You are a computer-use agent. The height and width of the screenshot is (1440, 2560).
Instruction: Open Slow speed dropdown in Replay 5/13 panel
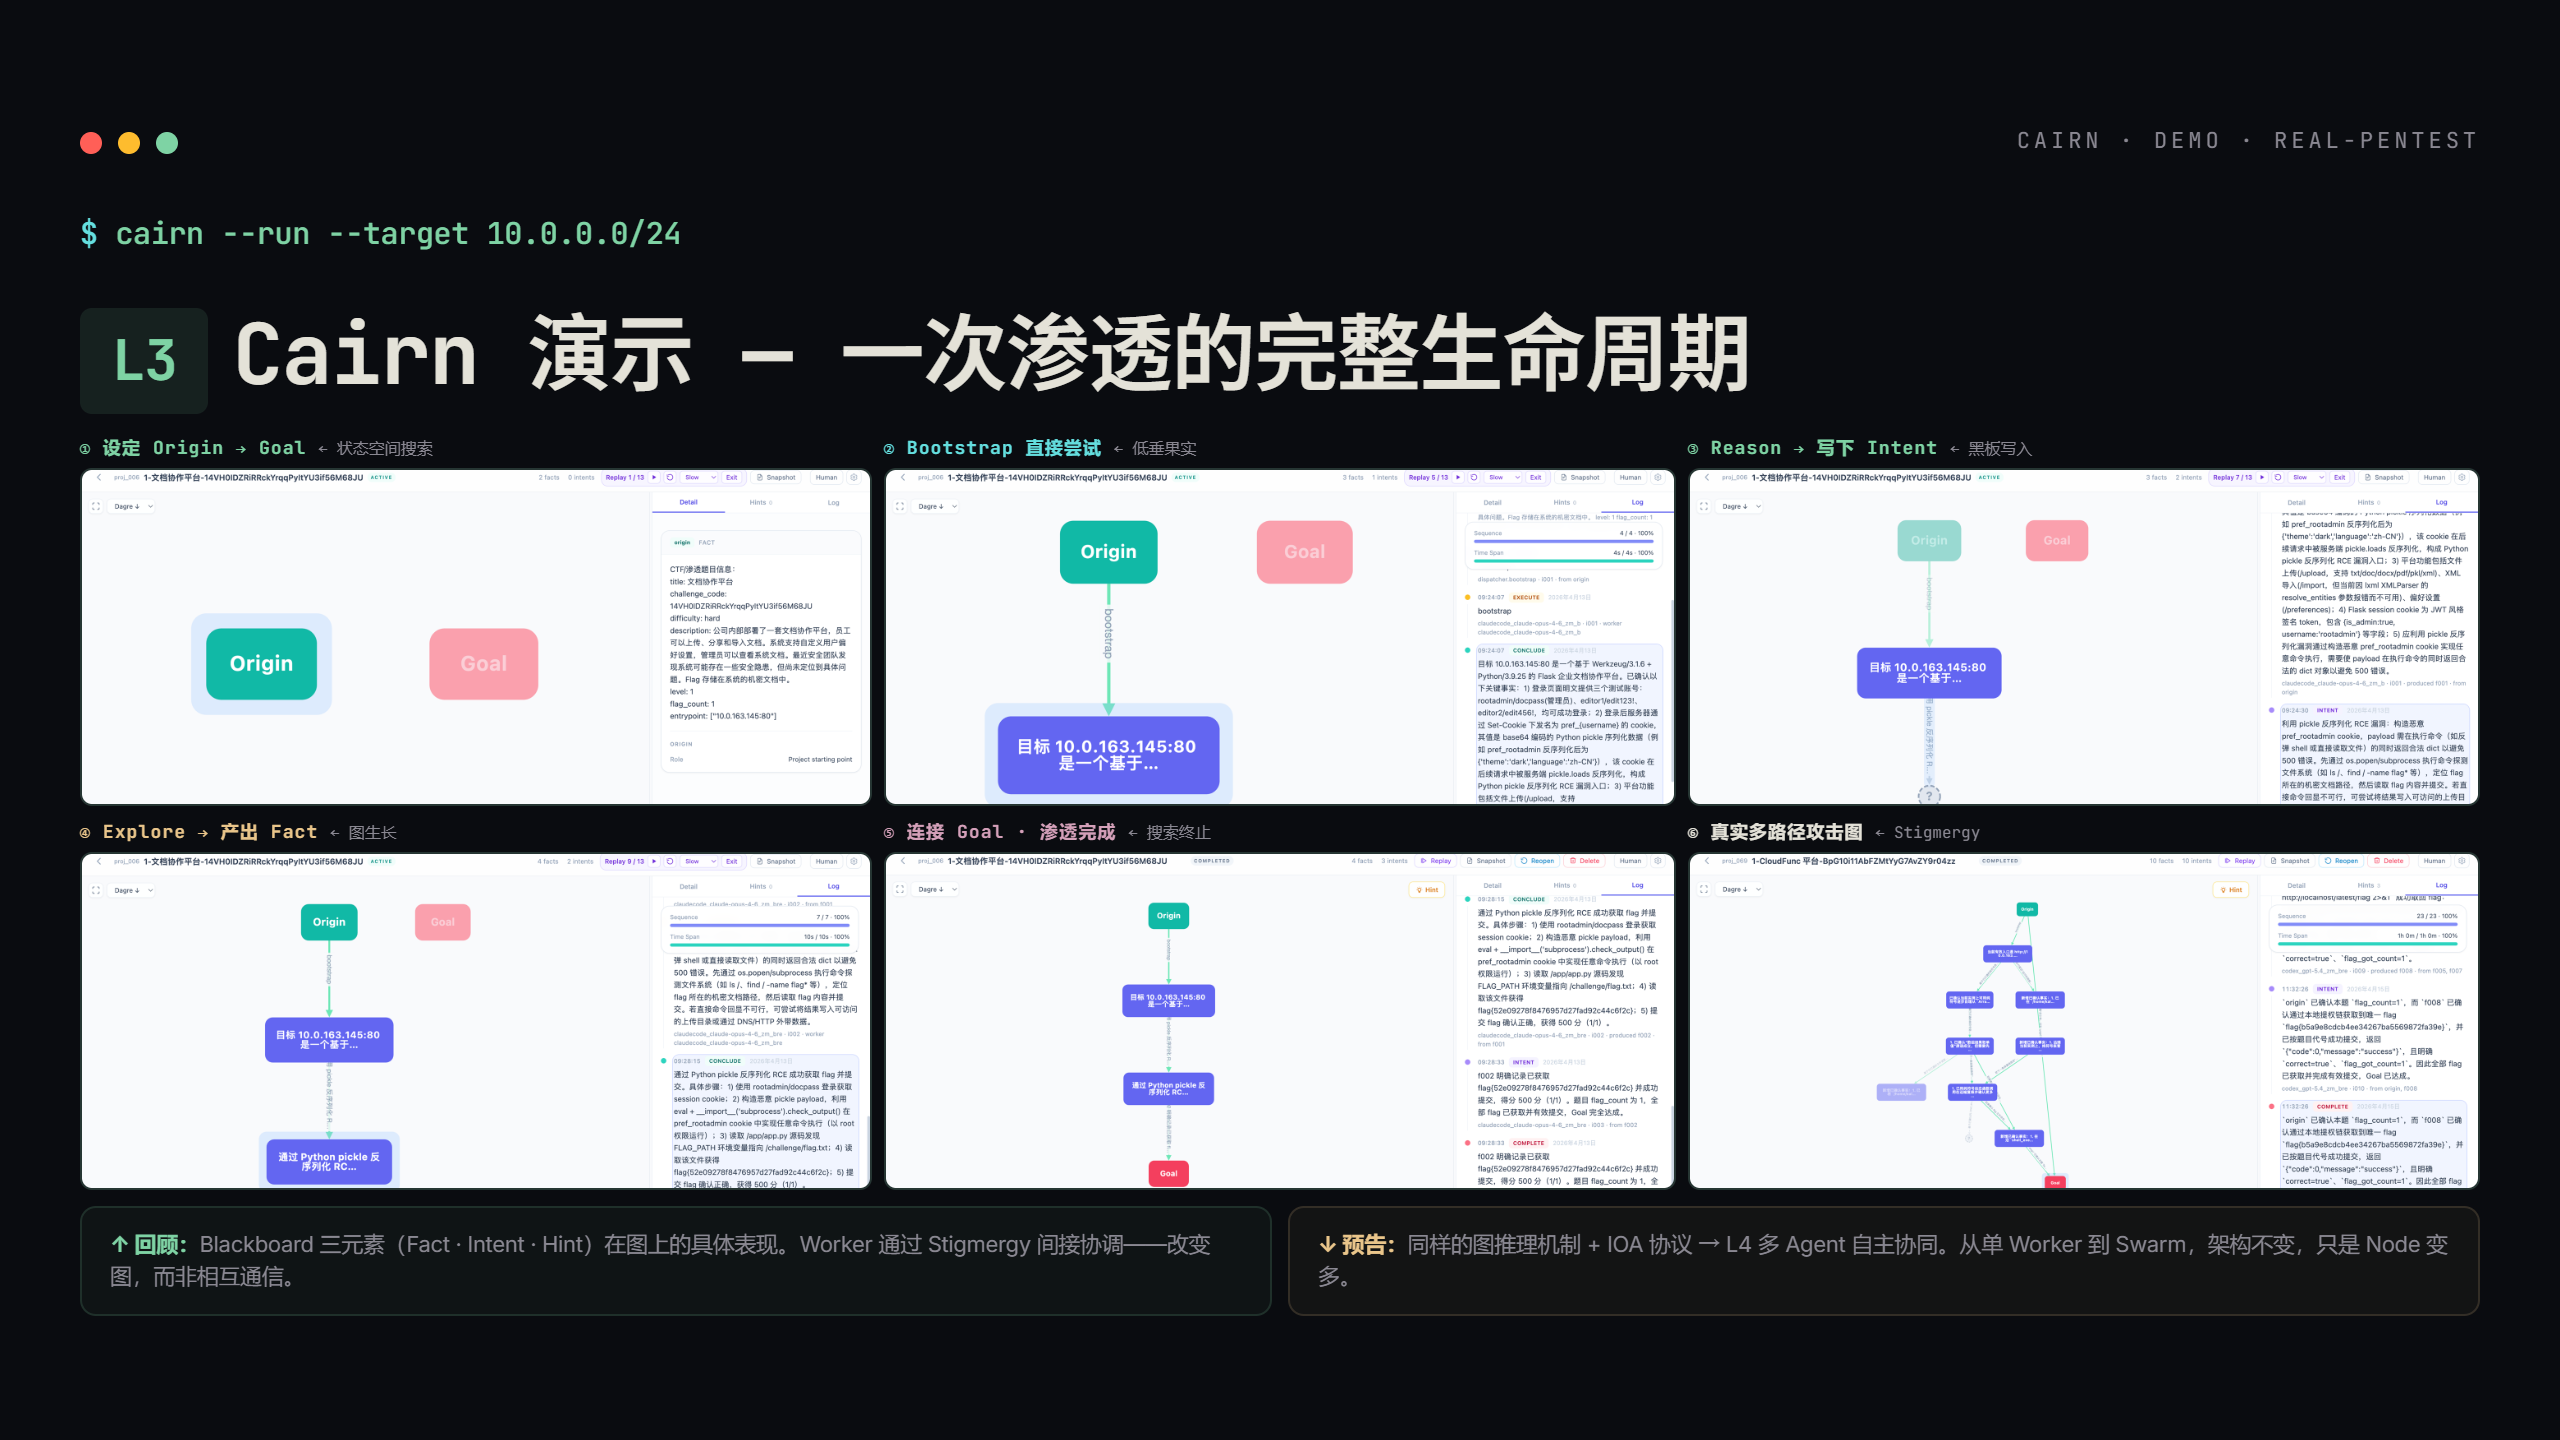(x=1503, y=478)
